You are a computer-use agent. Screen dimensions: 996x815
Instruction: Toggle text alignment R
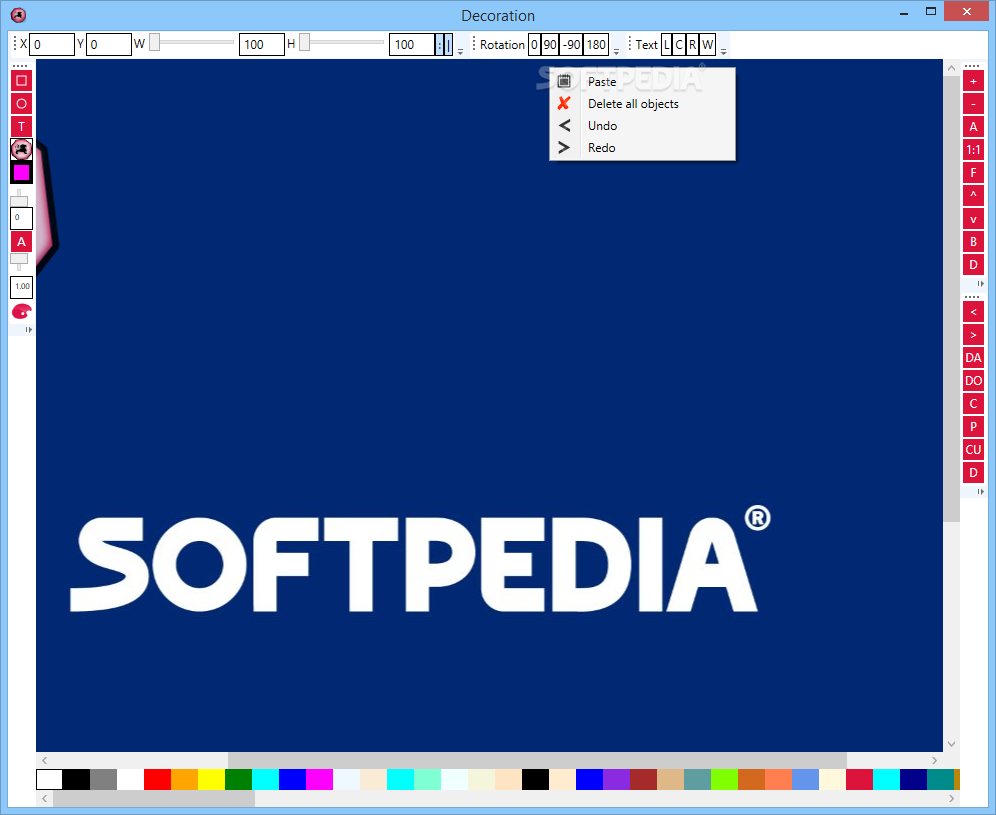(692, 44)
